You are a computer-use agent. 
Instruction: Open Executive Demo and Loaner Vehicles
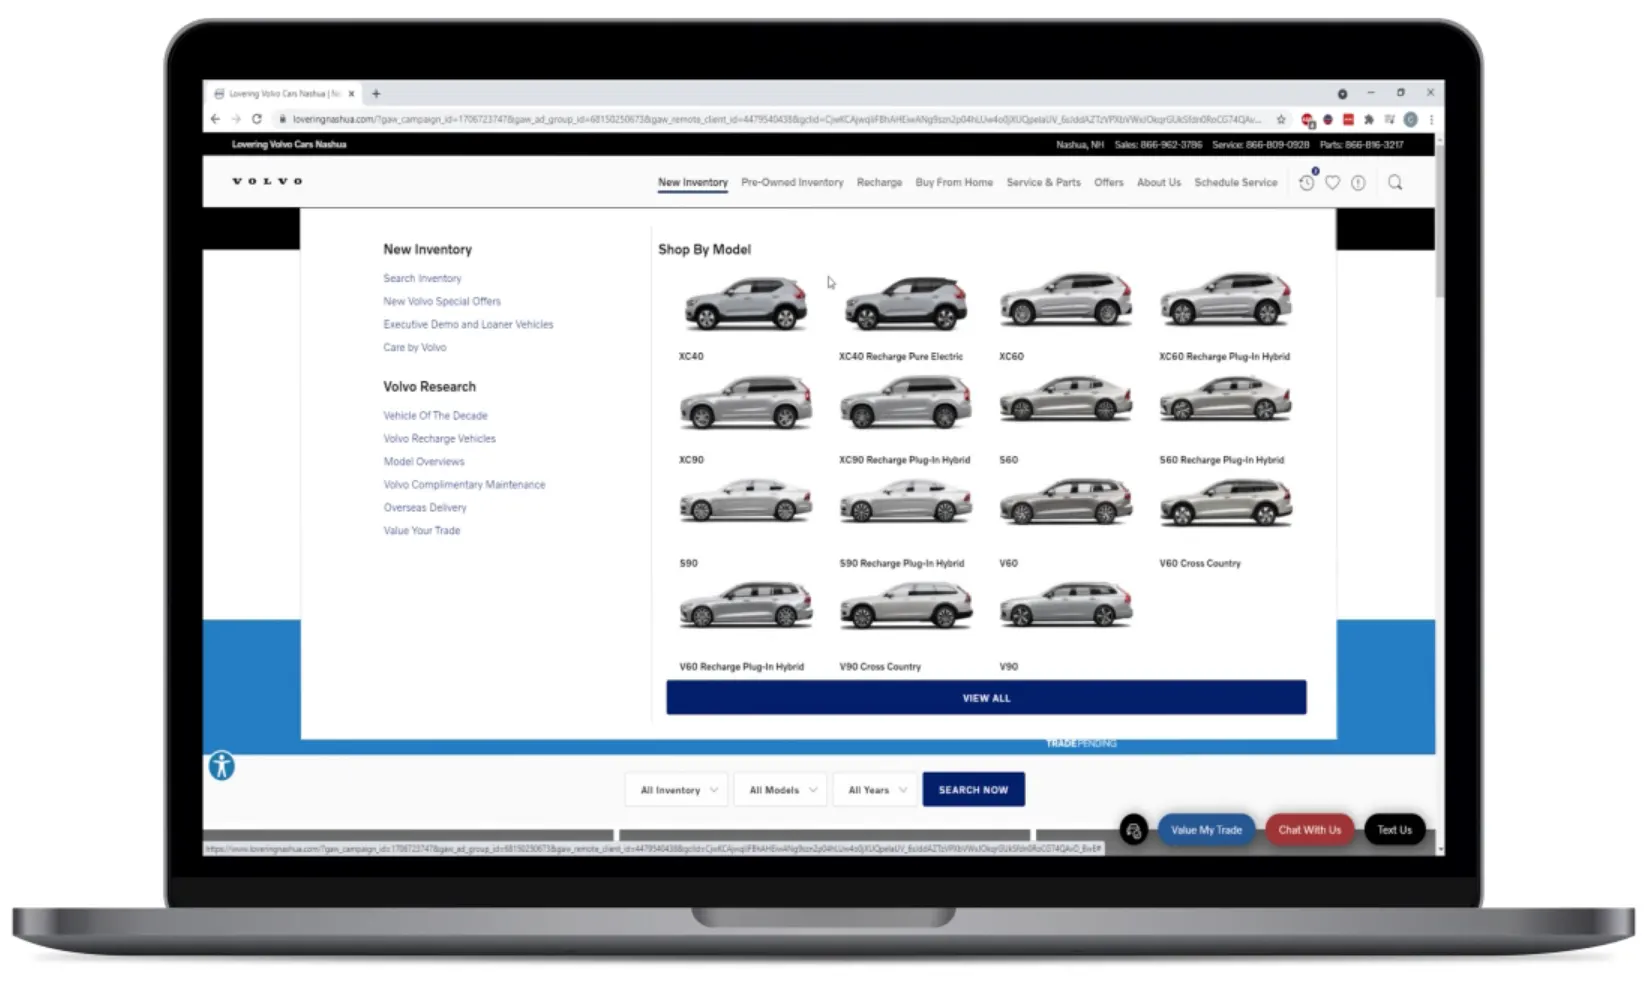[468, 324]
